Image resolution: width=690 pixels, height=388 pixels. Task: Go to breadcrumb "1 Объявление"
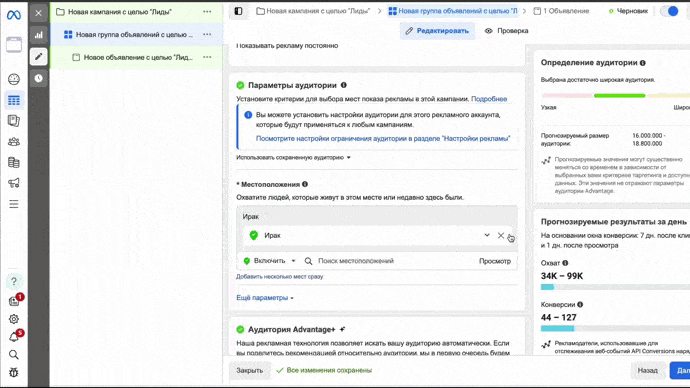562,11
